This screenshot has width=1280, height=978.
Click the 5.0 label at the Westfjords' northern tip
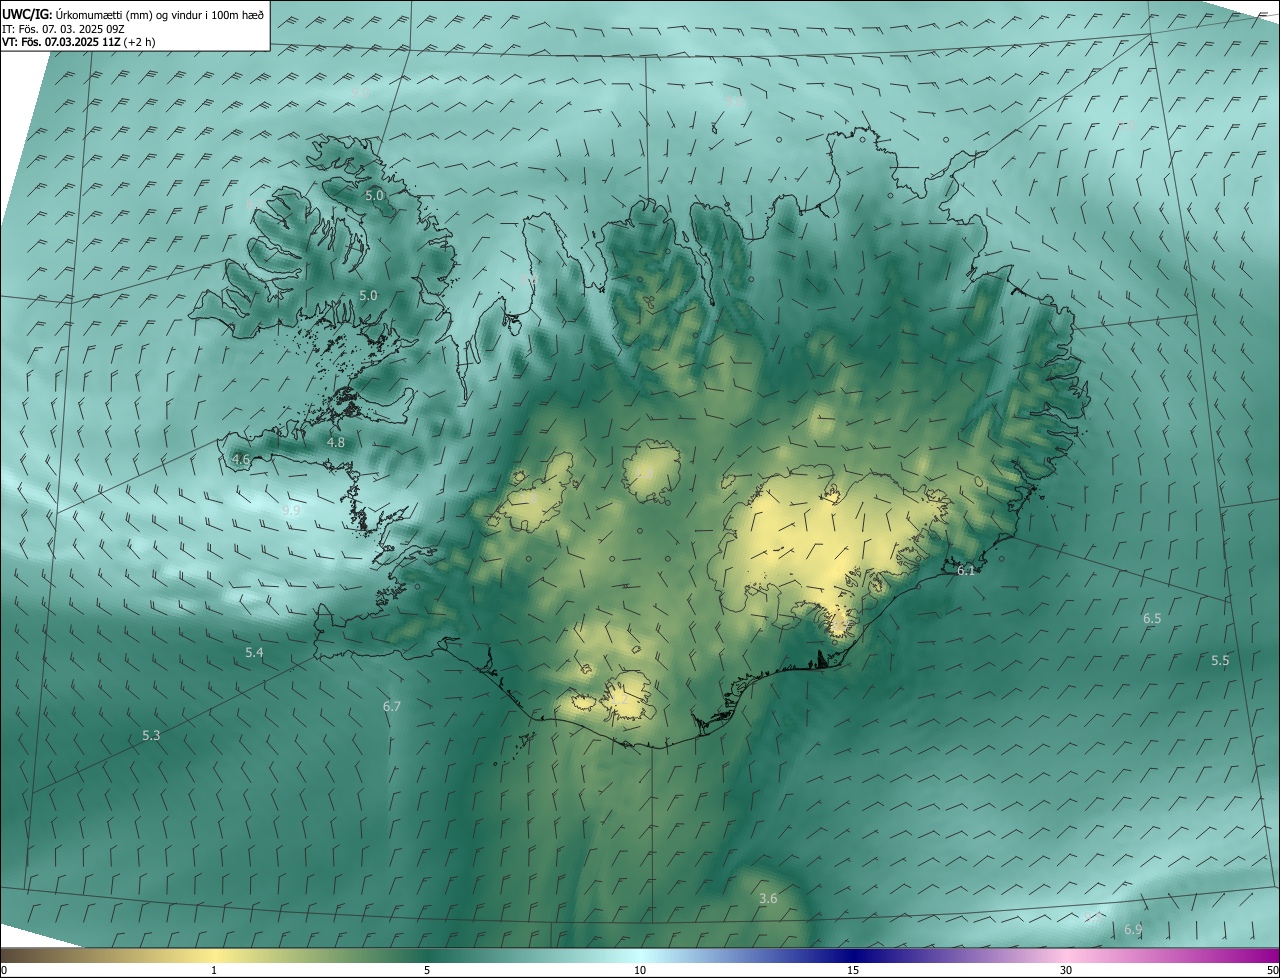[x=374, y=196]
